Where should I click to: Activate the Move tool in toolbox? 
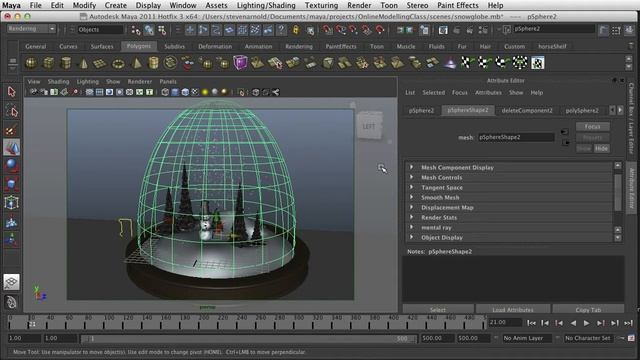[11, 148]
